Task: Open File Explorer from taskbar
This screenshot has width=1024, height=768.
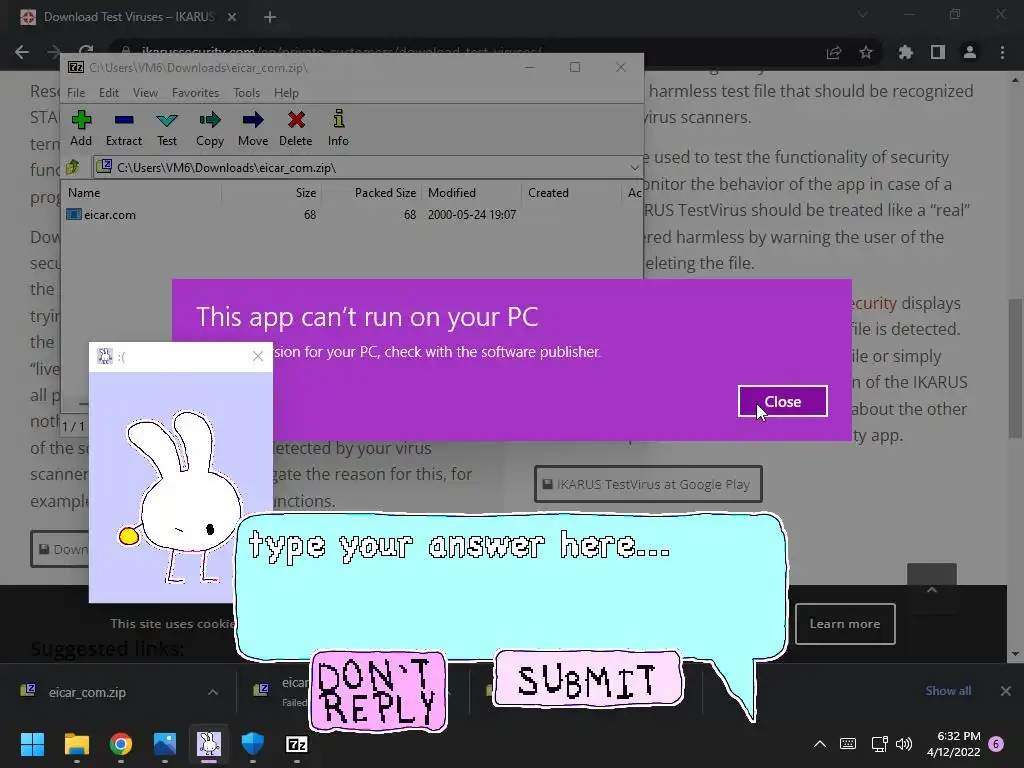Action: (x=76, y=744)
